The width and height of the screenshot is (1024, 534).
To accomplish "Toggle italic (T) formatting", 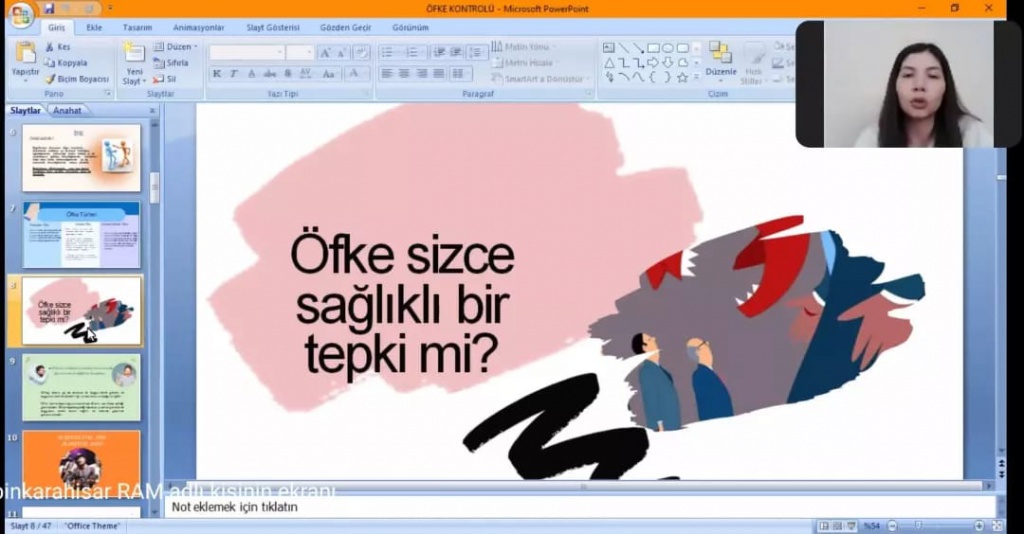I will pos(234,74).
